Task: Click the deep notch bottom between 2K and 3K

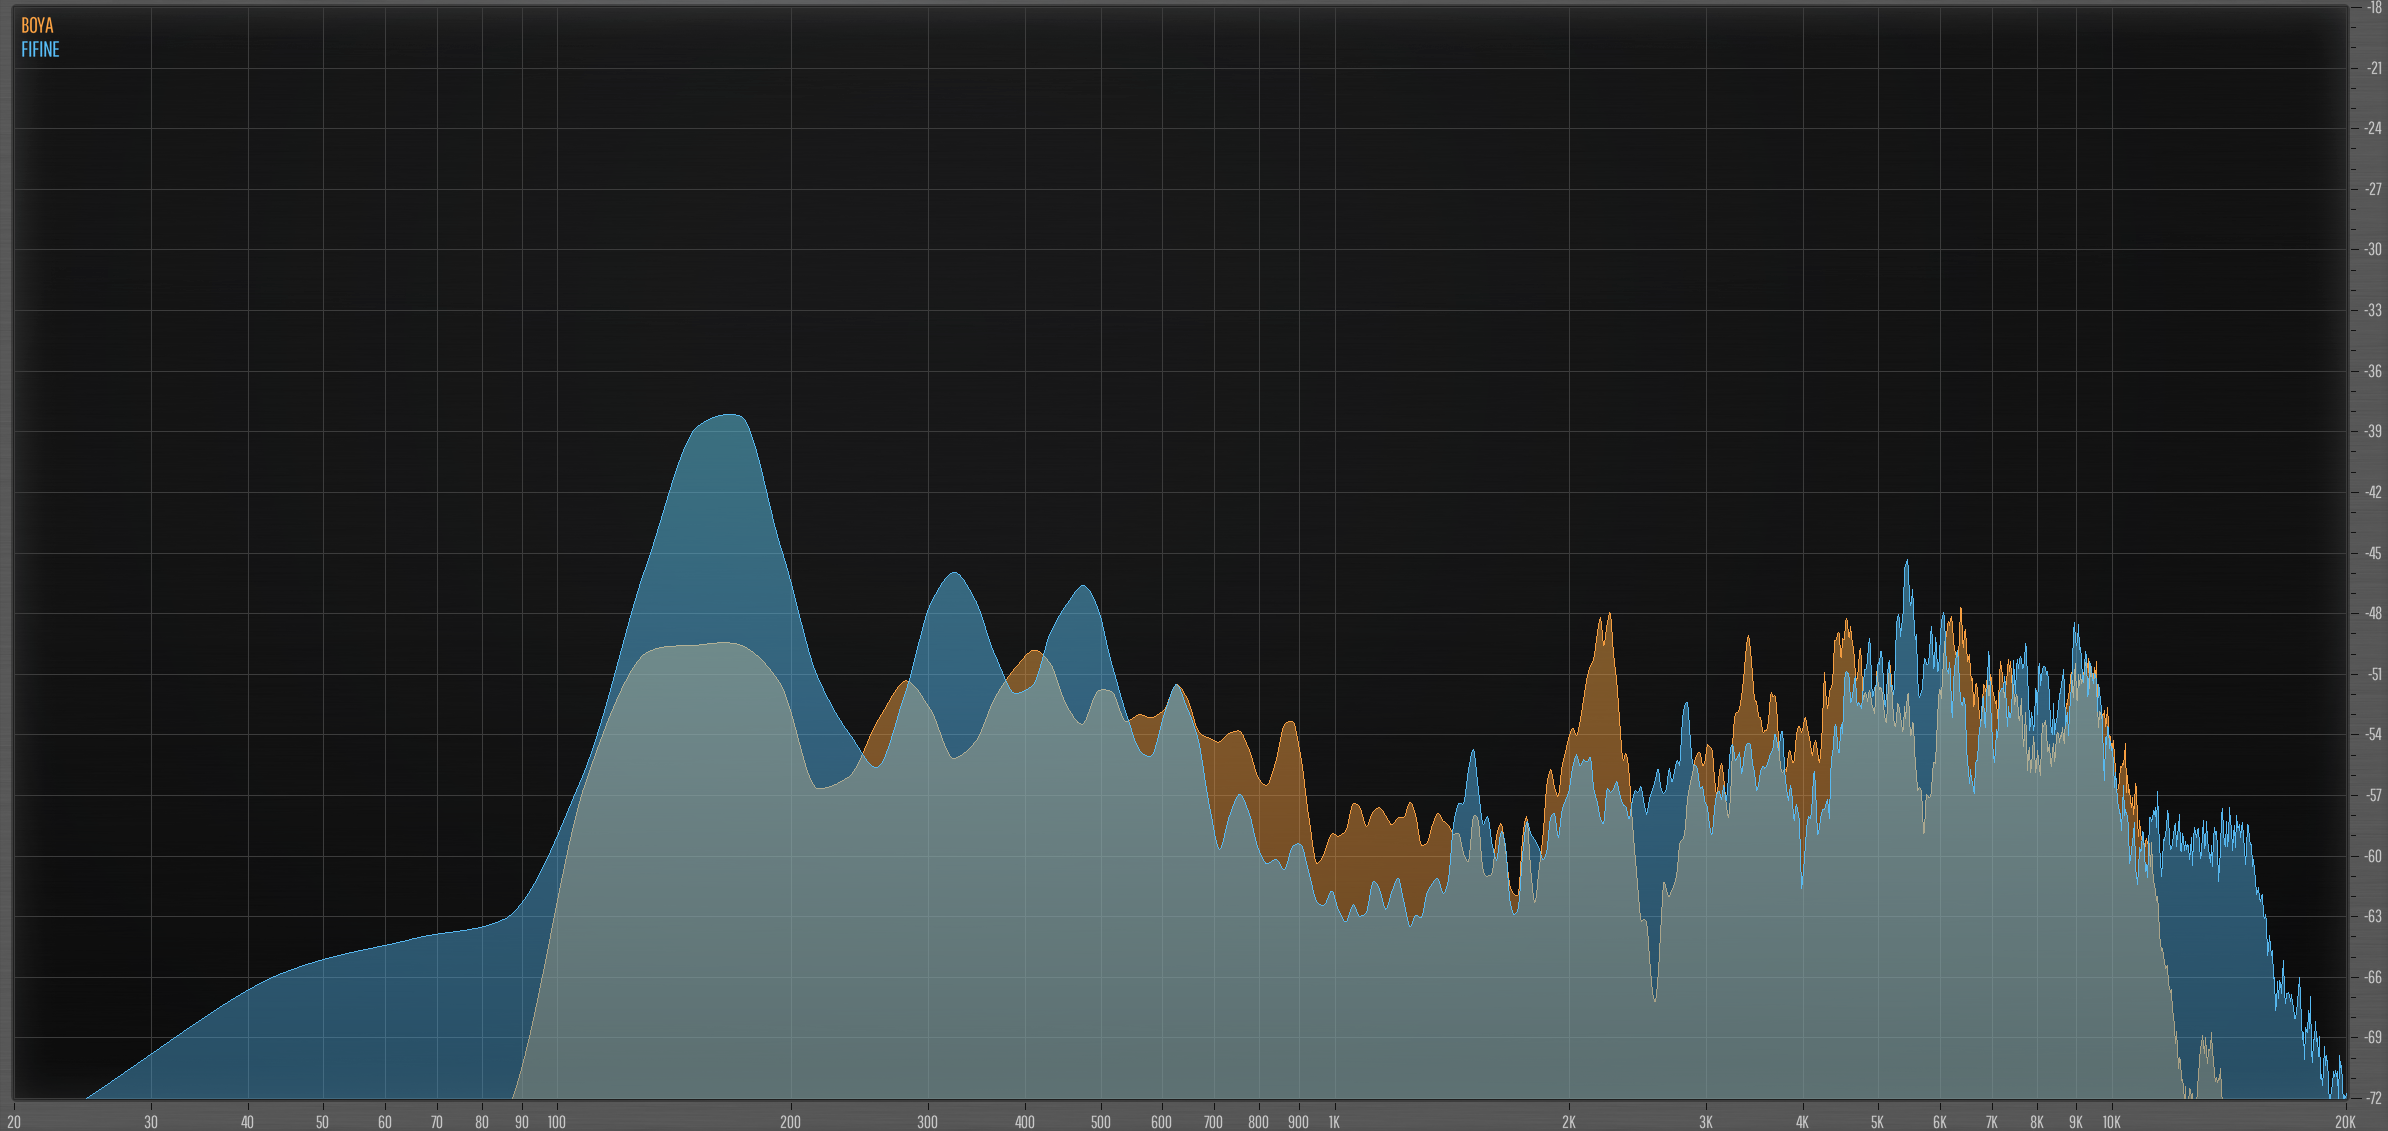Action: (1654, 997)
